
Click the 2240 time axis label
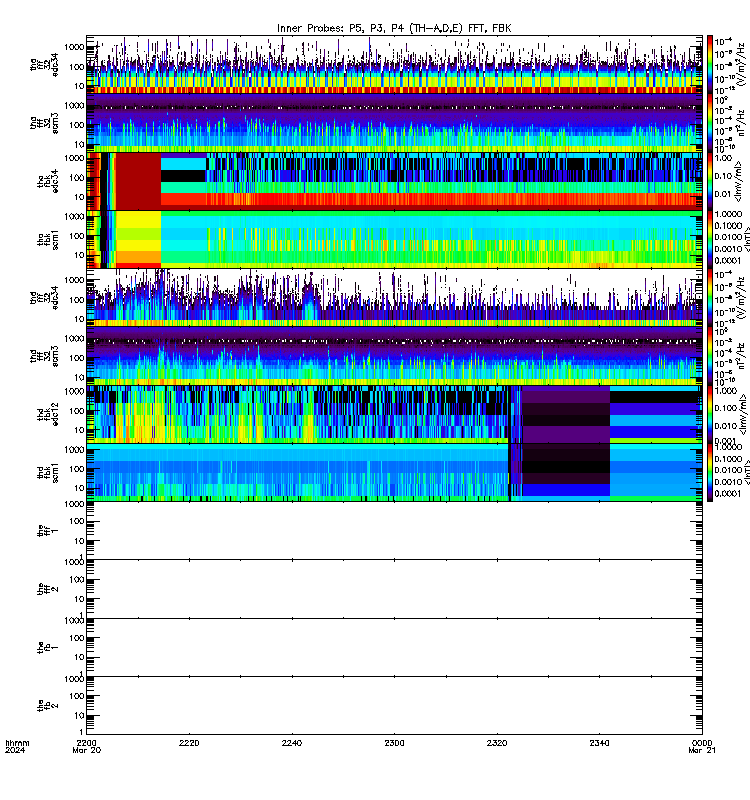pyautogui.click(x=291, y=743)
